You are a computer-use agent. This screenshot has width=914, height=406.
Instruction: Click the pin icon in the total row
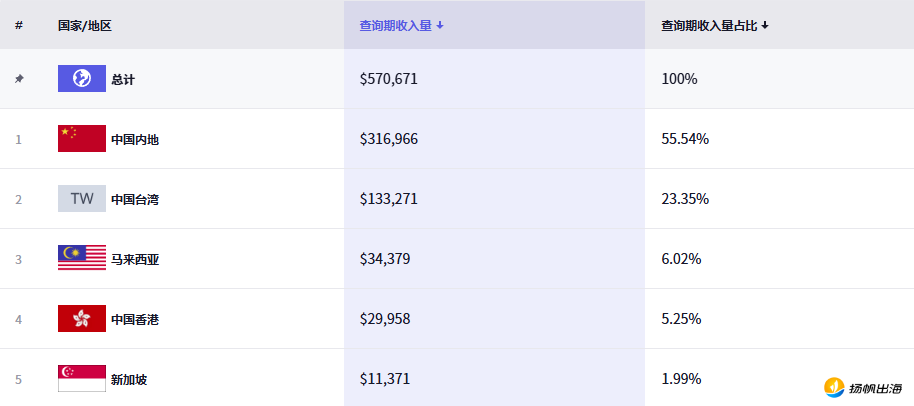pyautogui.click(x=19, y=79)
